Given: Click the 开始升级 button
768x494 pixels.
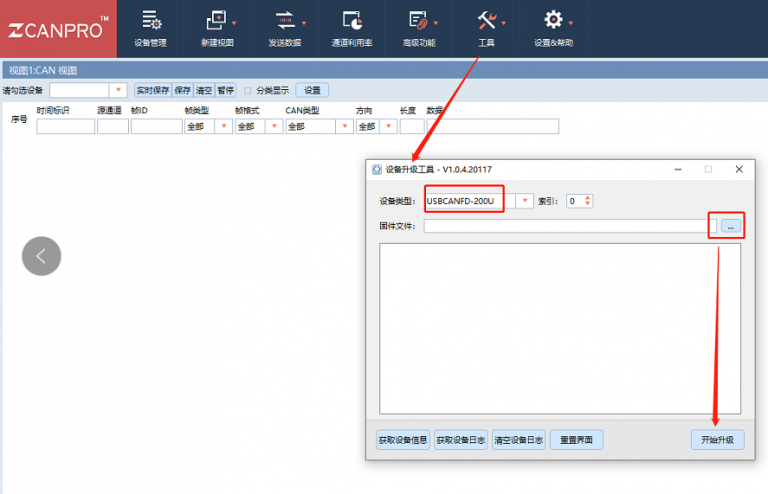Looking at the screenshot, I should coord(717,440).
